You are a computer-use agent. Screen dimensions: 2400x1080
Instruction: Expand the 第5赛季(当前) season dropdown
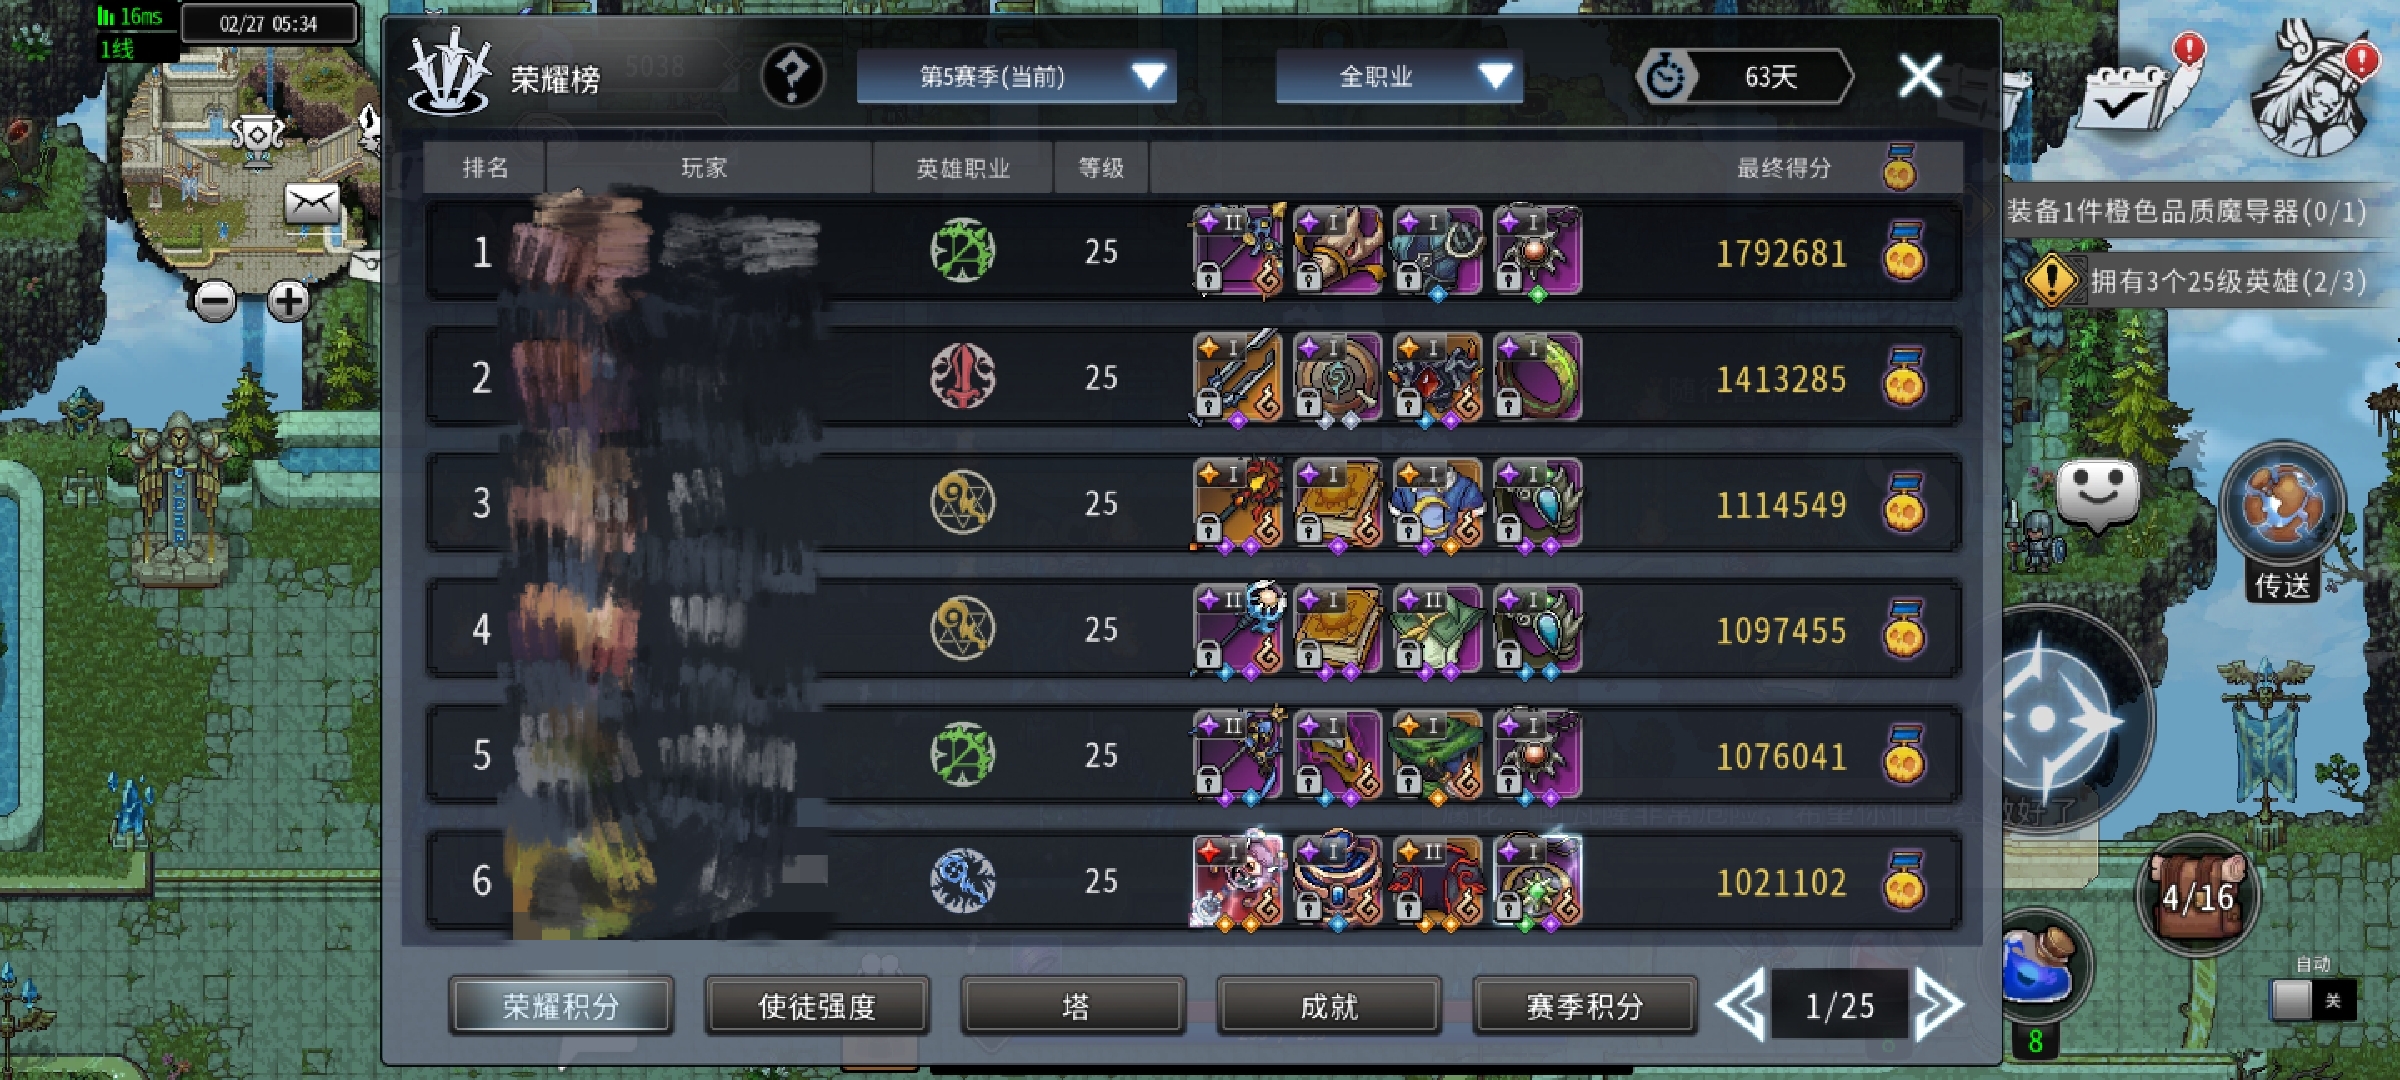point(1016,76)
